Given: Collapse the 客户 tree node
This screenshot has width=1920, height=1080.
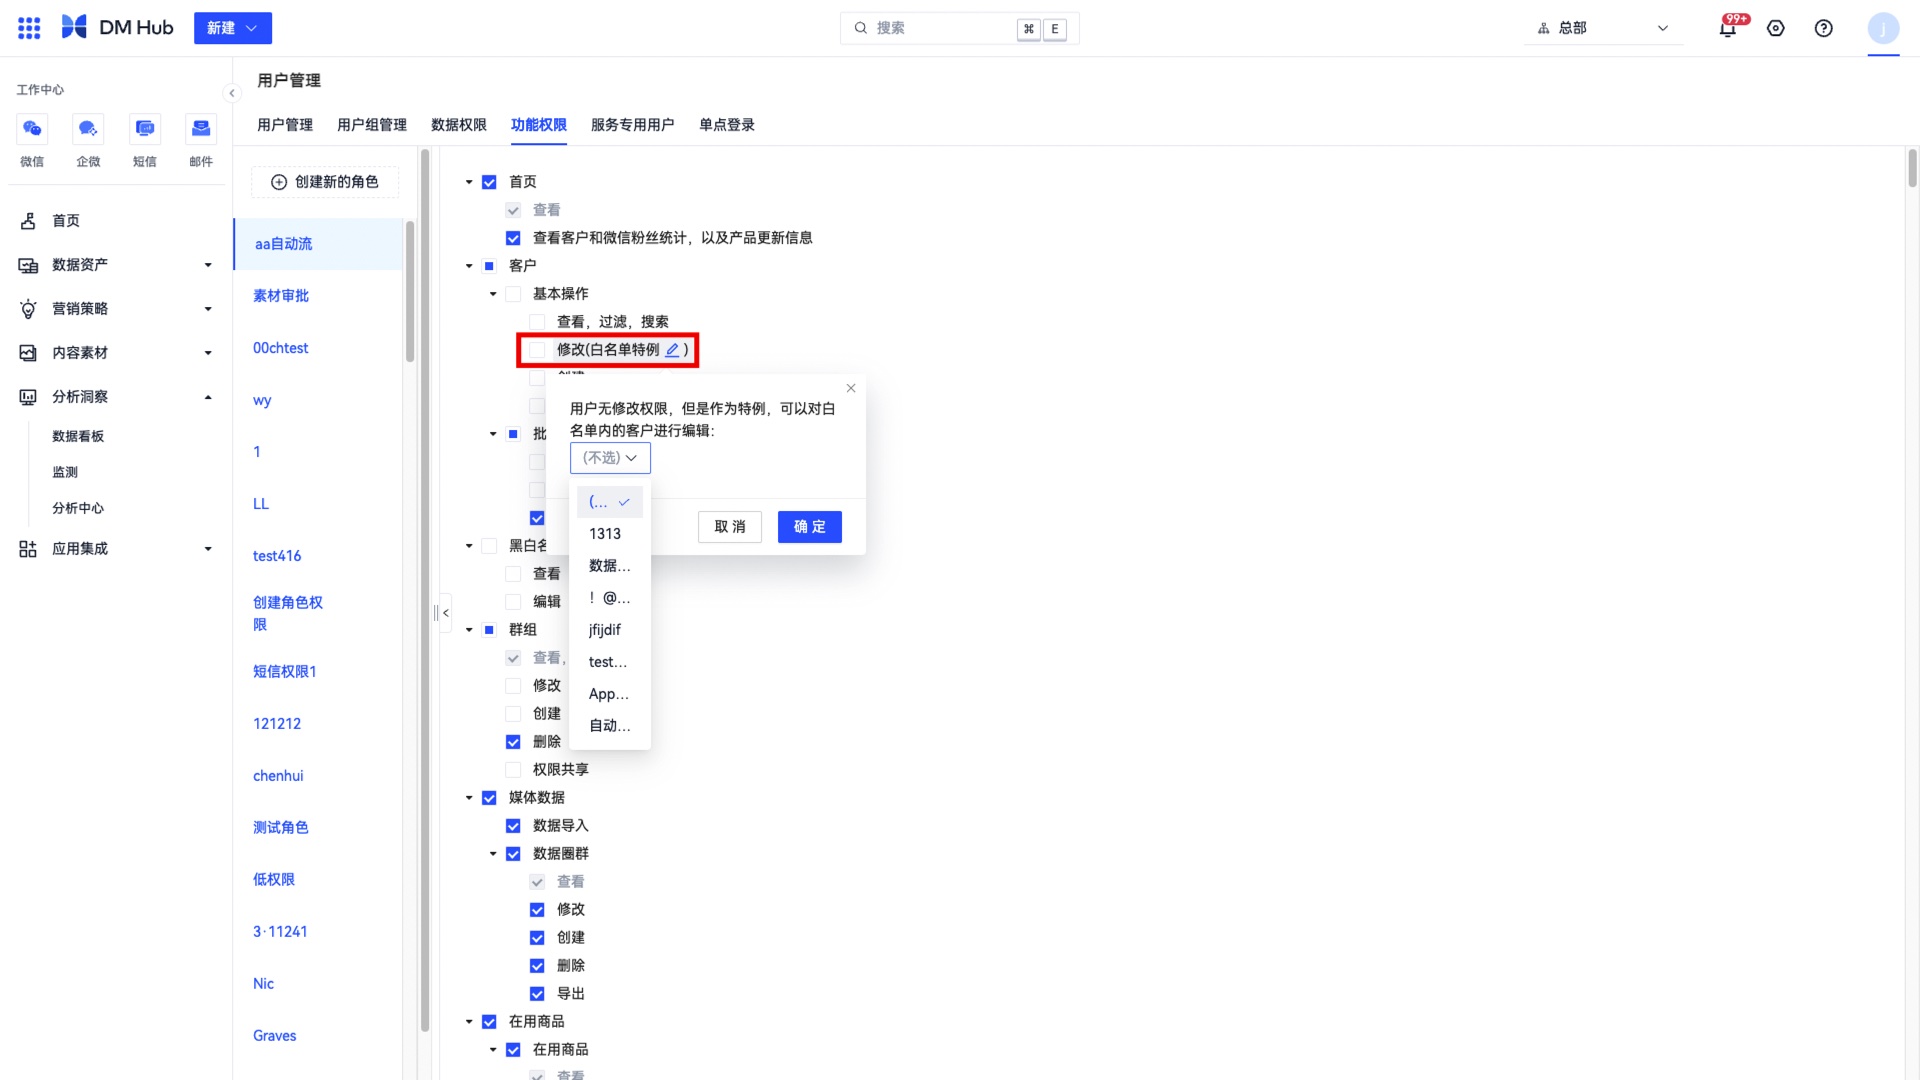Looking at the screenshot, I should click(x=469, y=266).
